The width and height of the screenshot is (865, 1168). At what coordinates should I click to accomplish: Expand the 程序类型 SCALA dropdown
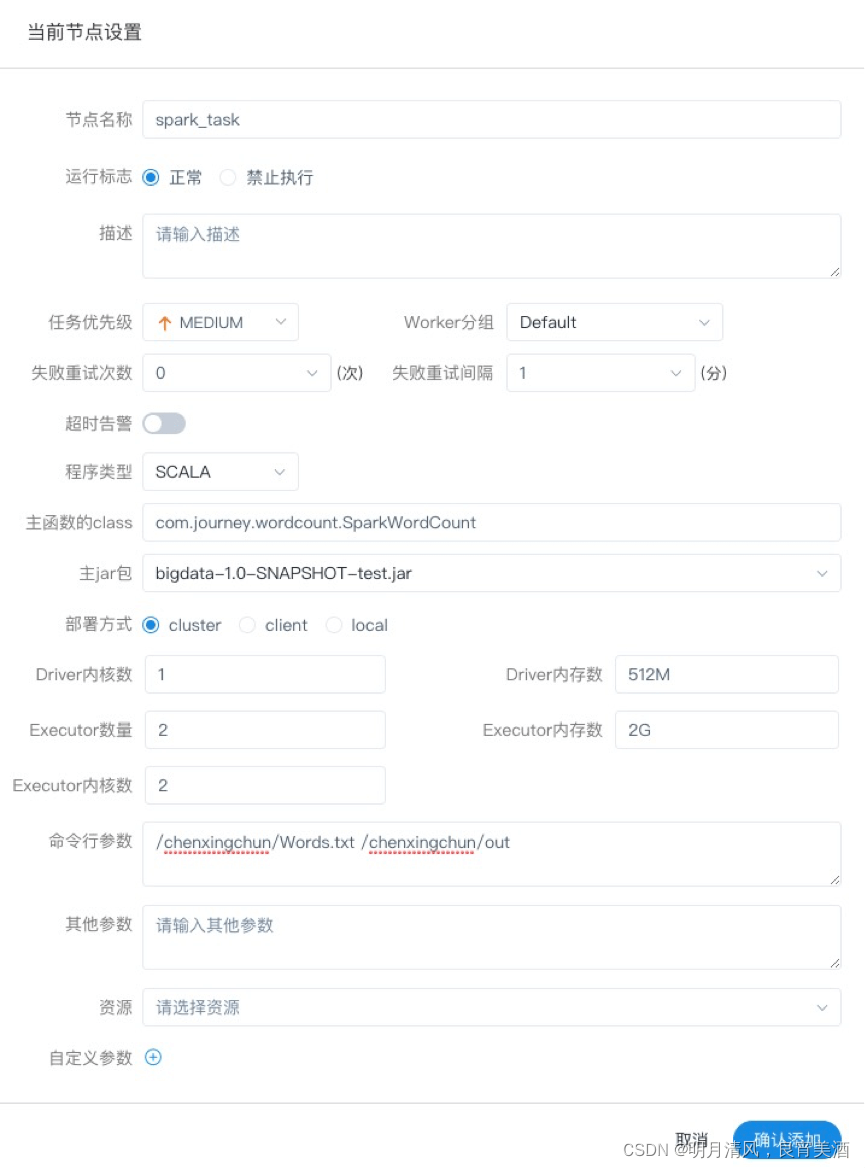221,472
